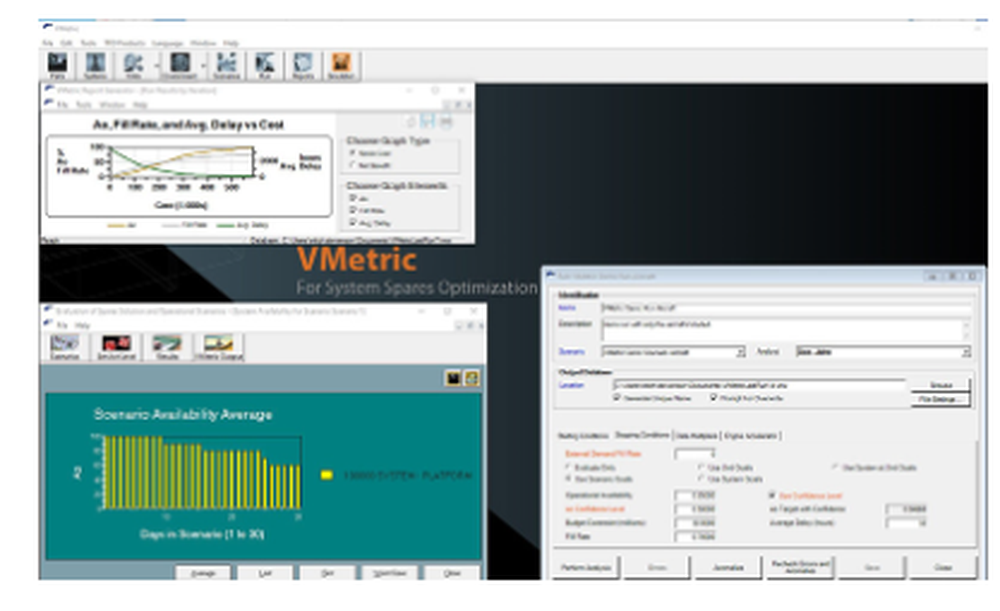Screen dimensions: 1000x611
Task: Switch to Stopping Conditions tab
Action: (642, 436)
